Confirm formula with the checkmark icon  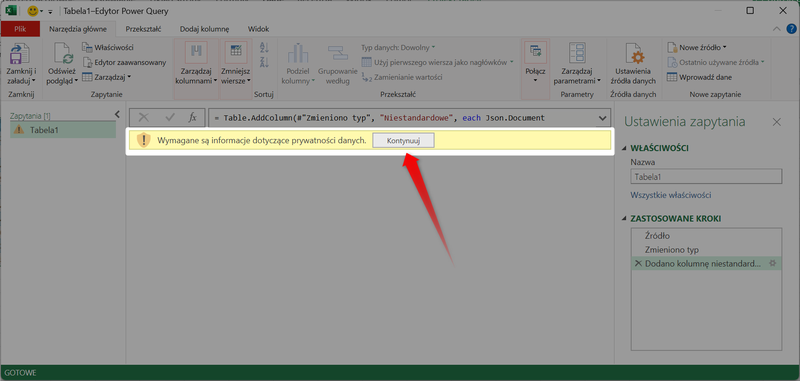(x=170, y=117)
